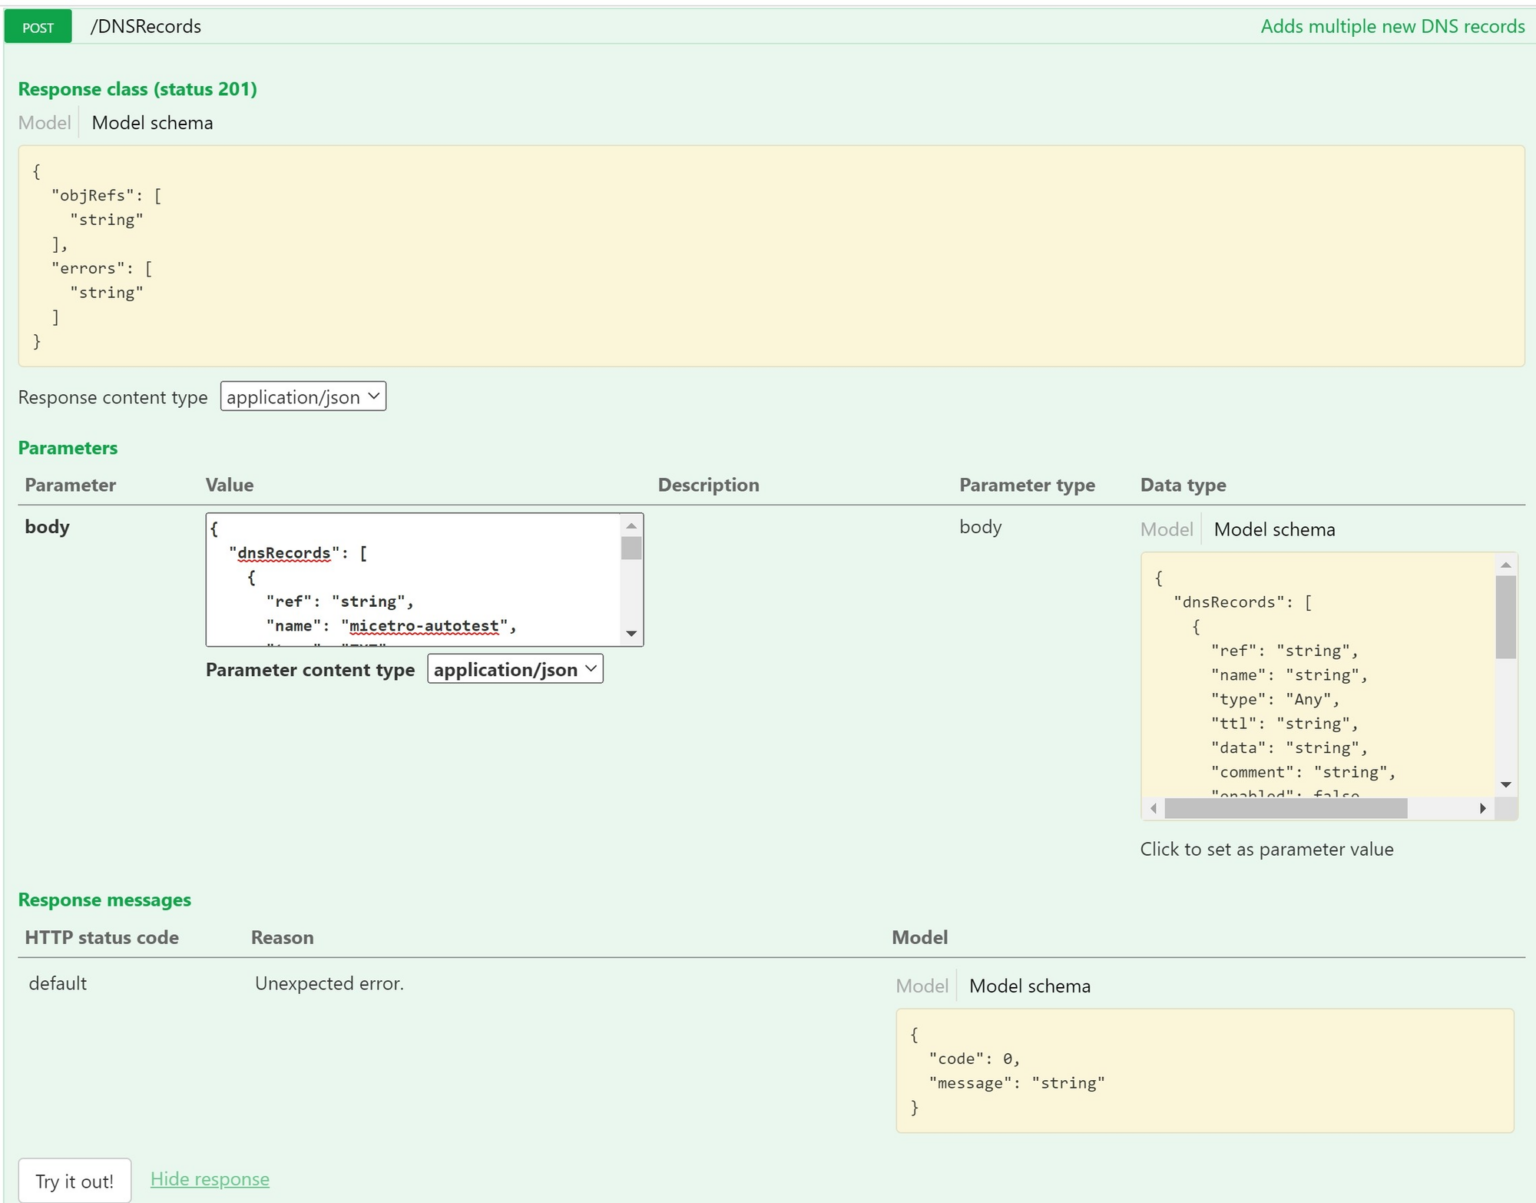This screenshot has height=1203, width=1536.
Task: Click the default error Model schema box
Action: coord(1206,1072)
